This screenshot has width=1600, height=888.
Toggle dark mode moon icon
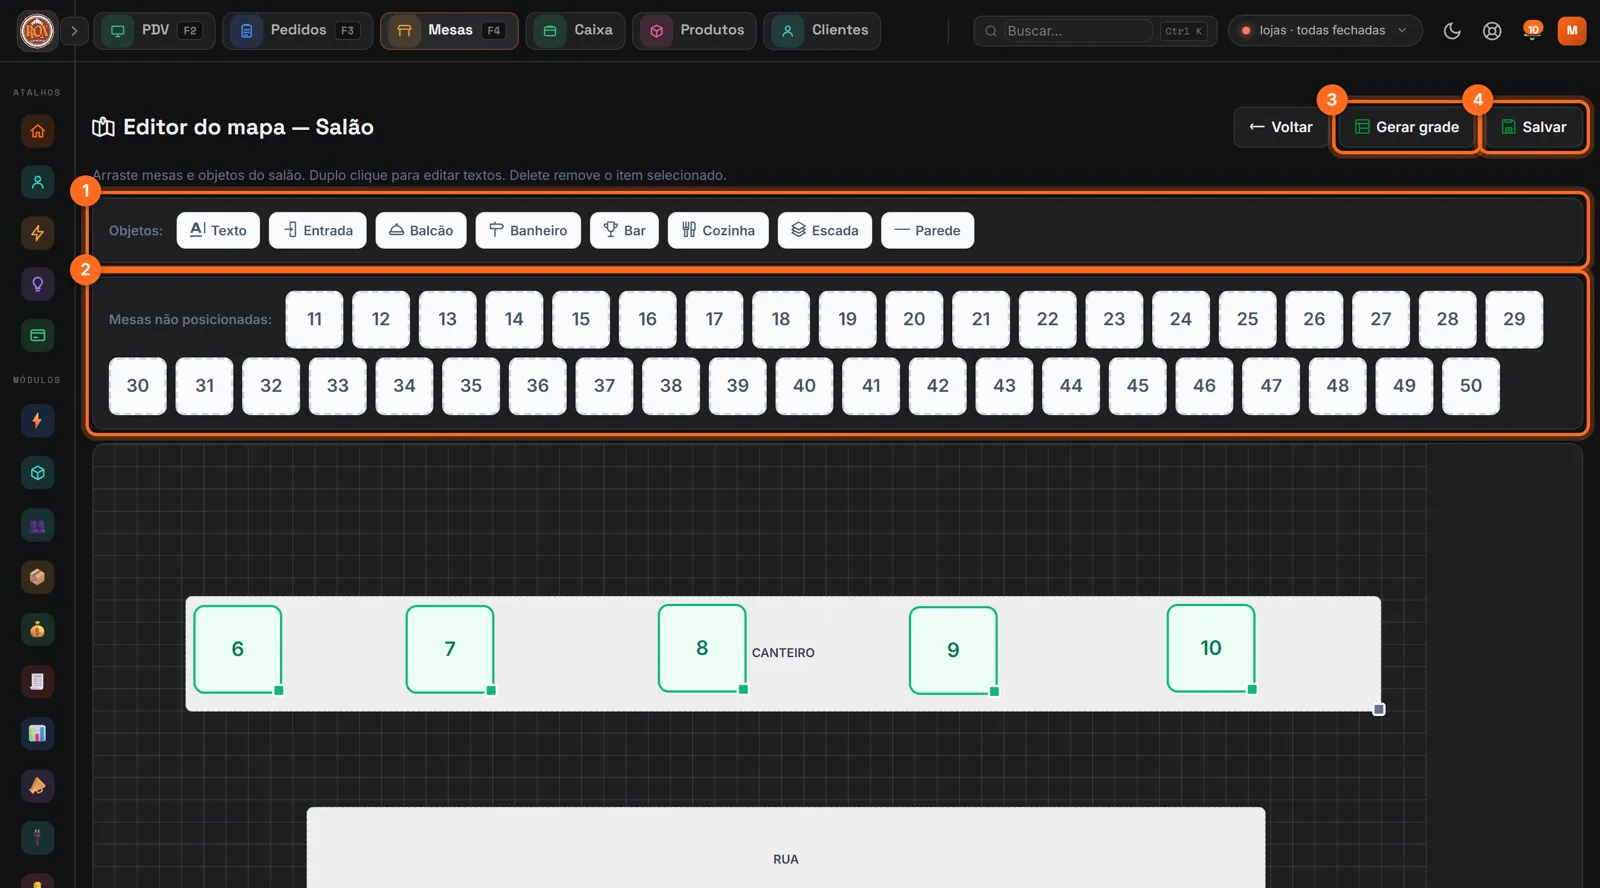(x=1452, y=31)
